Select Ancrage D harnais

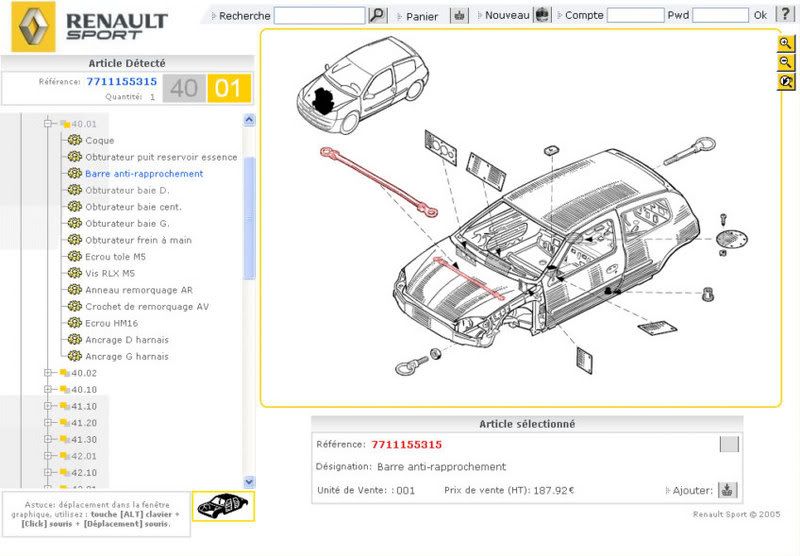pyautogui.click(x=127, y=340)
